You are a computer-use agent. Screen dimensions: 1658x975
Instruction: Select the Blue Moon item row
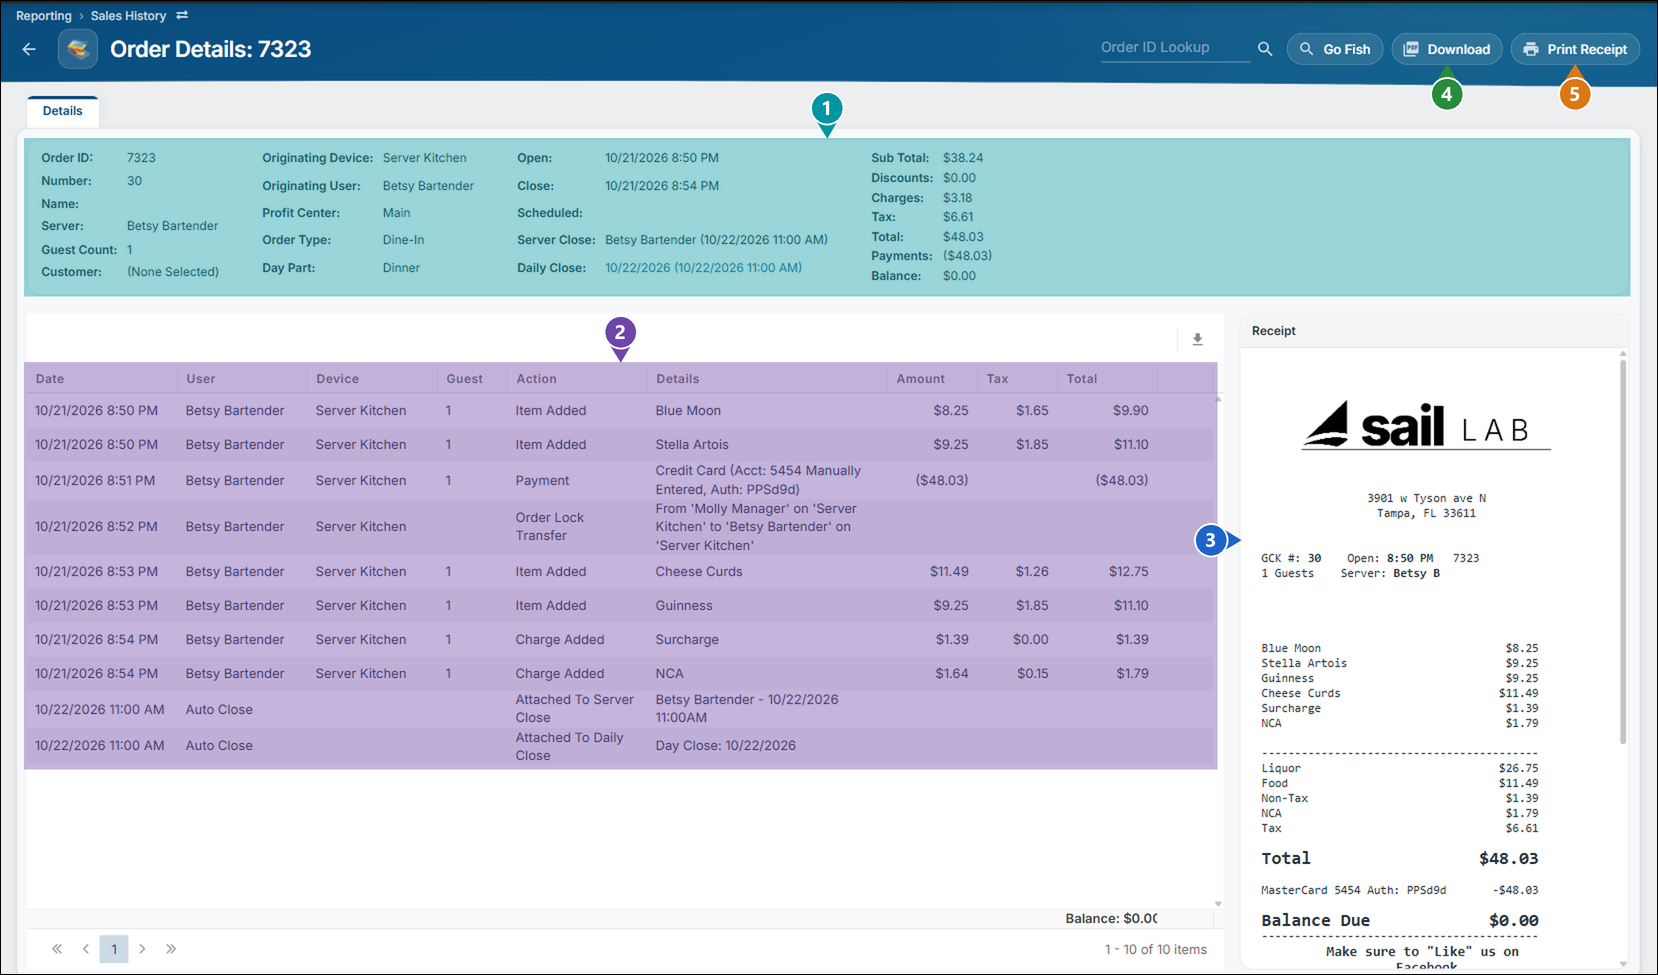coord(620,411)
